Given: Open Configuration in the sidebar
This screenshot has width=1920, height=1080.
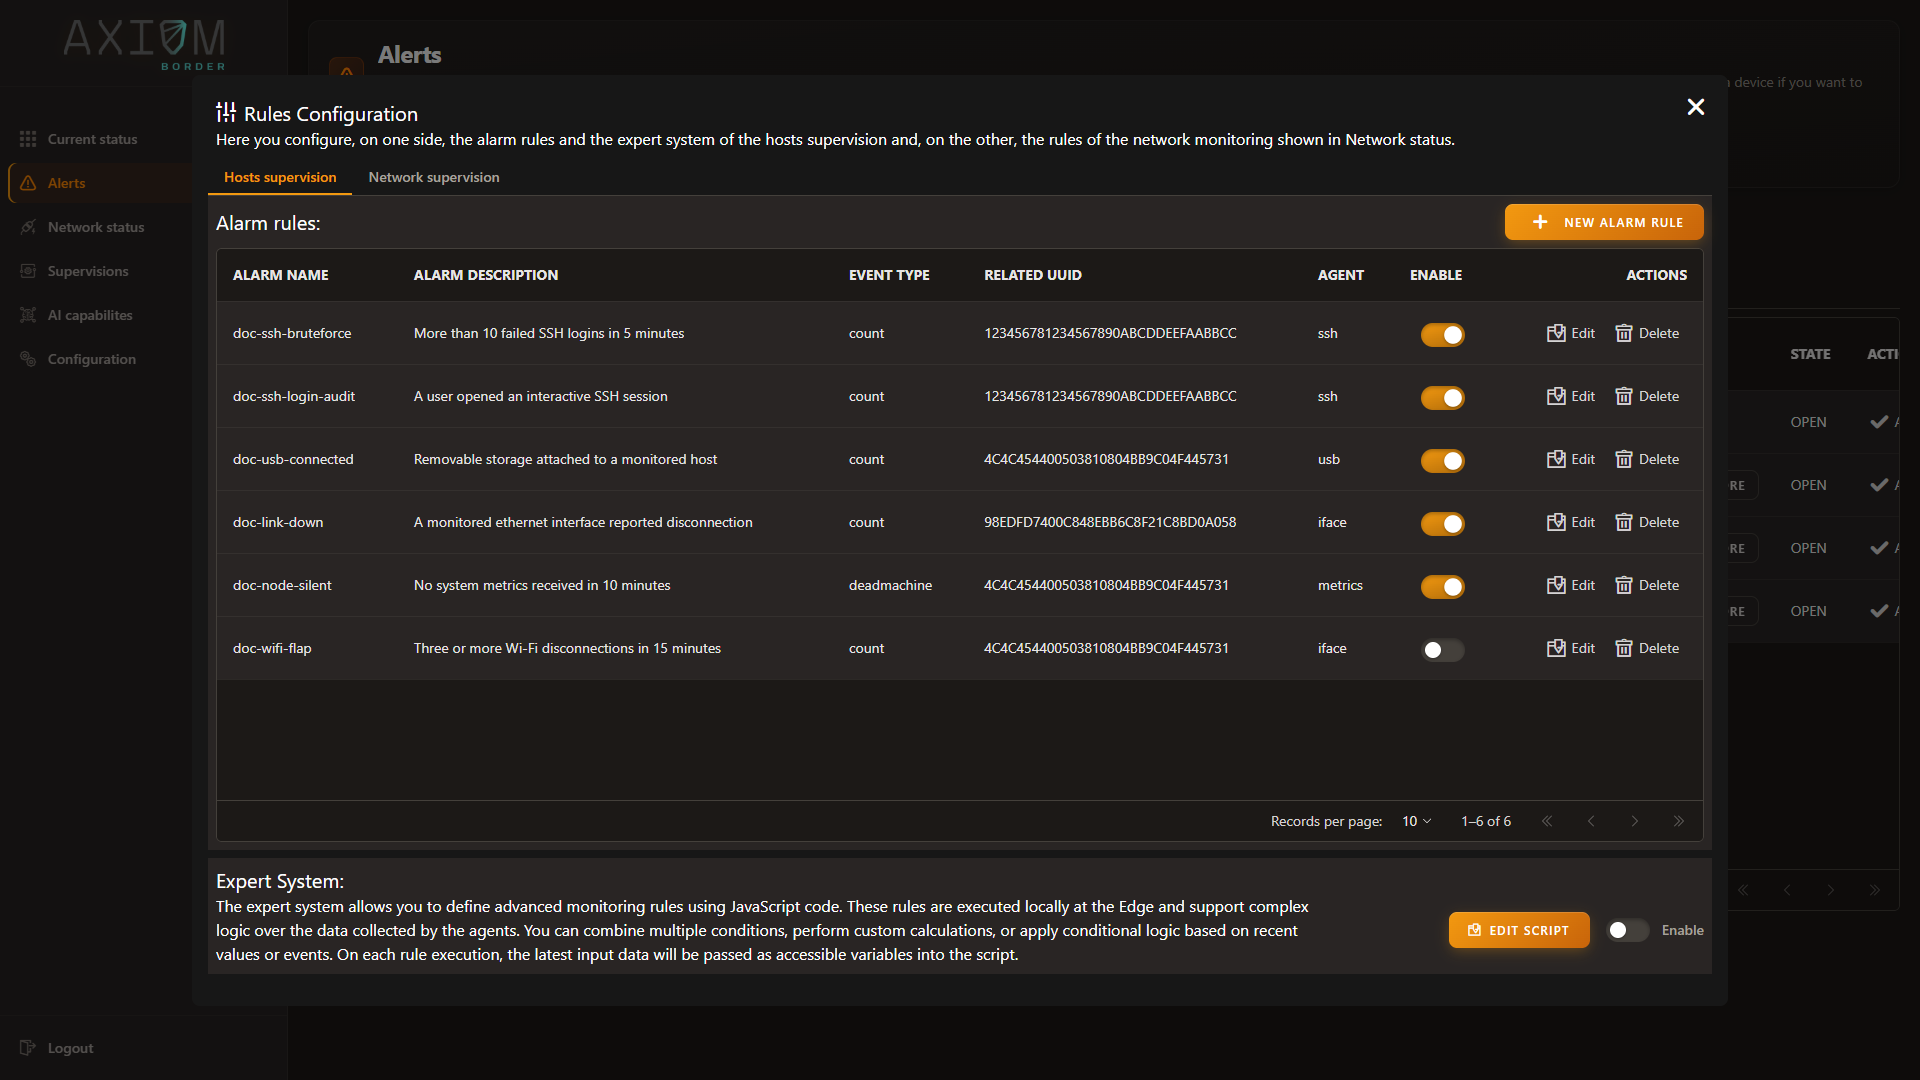Looking at the screenshot, I should pos(92,359).
